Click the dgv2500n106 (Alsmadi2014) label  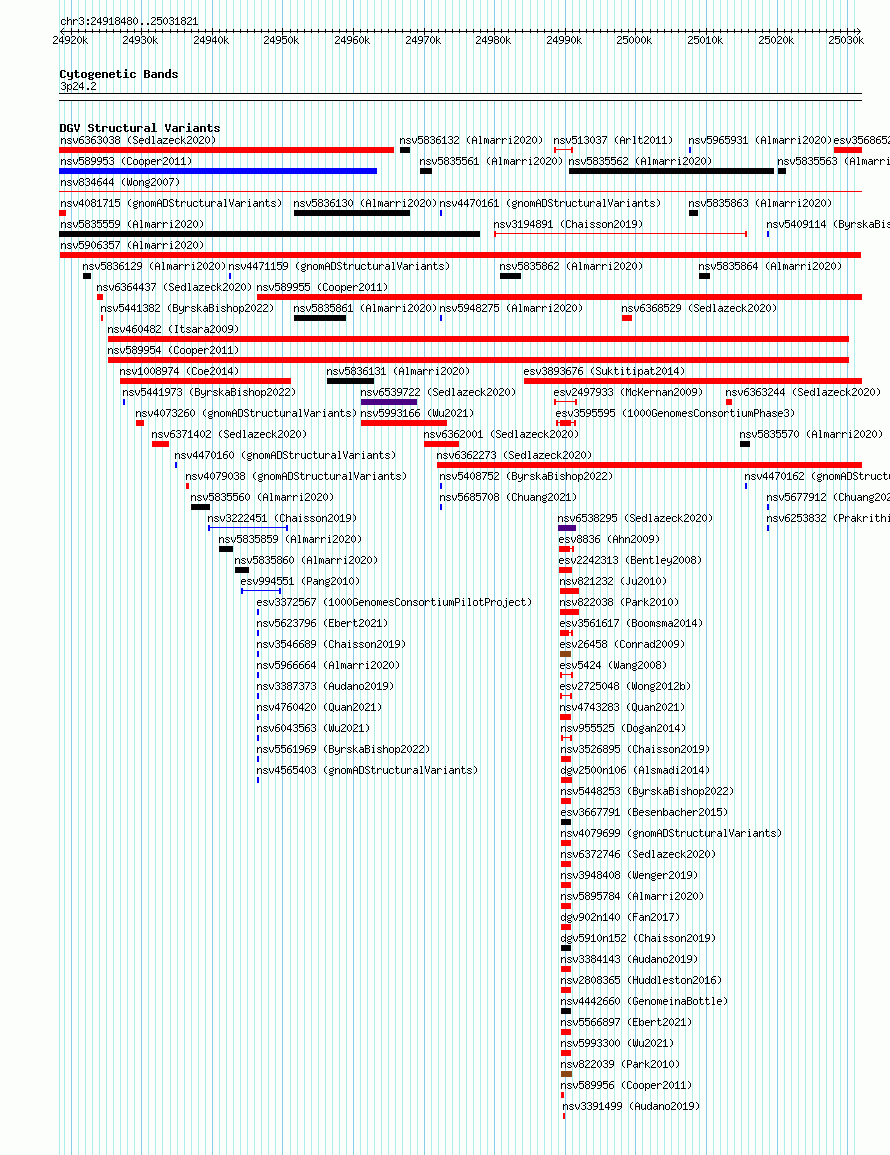tap(635, 770)
